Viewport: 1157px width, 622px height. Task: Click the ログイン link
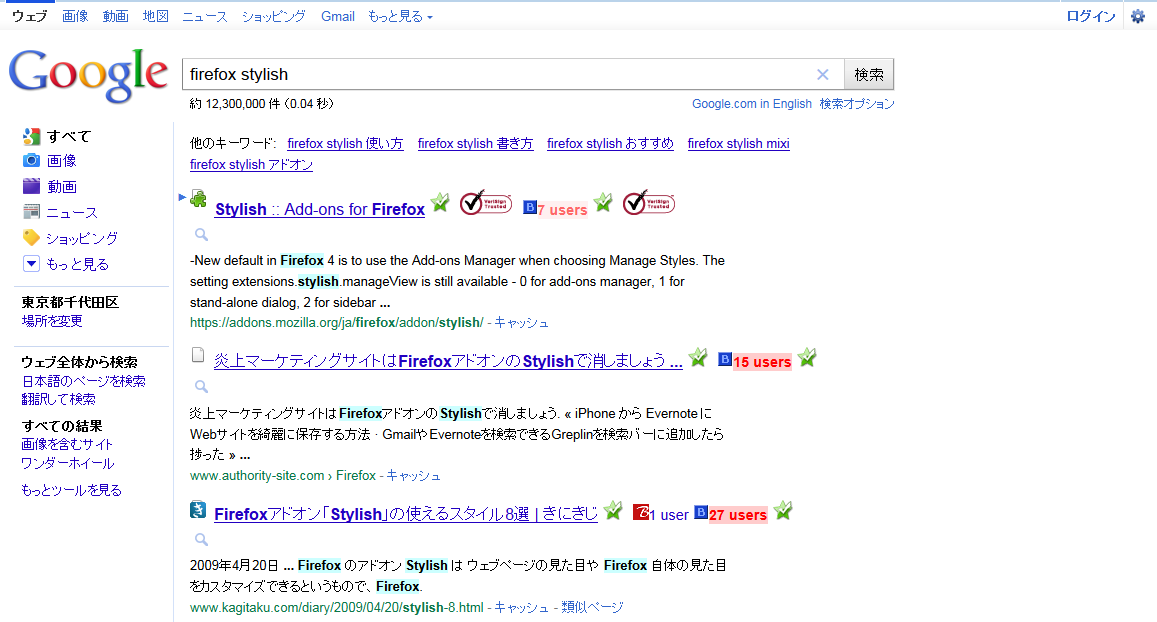tap(1091, 16)
